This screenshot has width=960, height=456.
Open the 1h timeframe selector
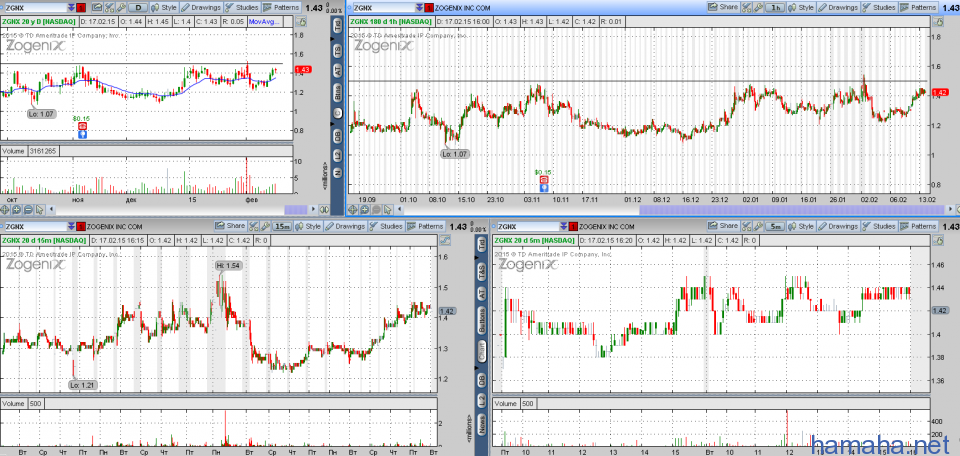pos(776,7)
